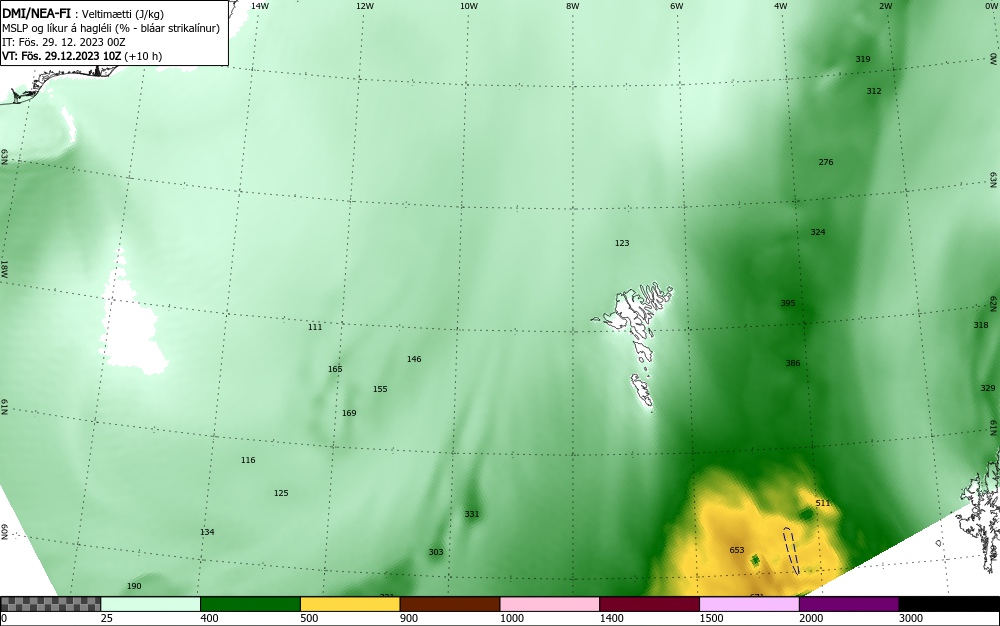The image size is (1000, 626).
Task: Select the value '395' on the map
Action: tap(788, 303)
